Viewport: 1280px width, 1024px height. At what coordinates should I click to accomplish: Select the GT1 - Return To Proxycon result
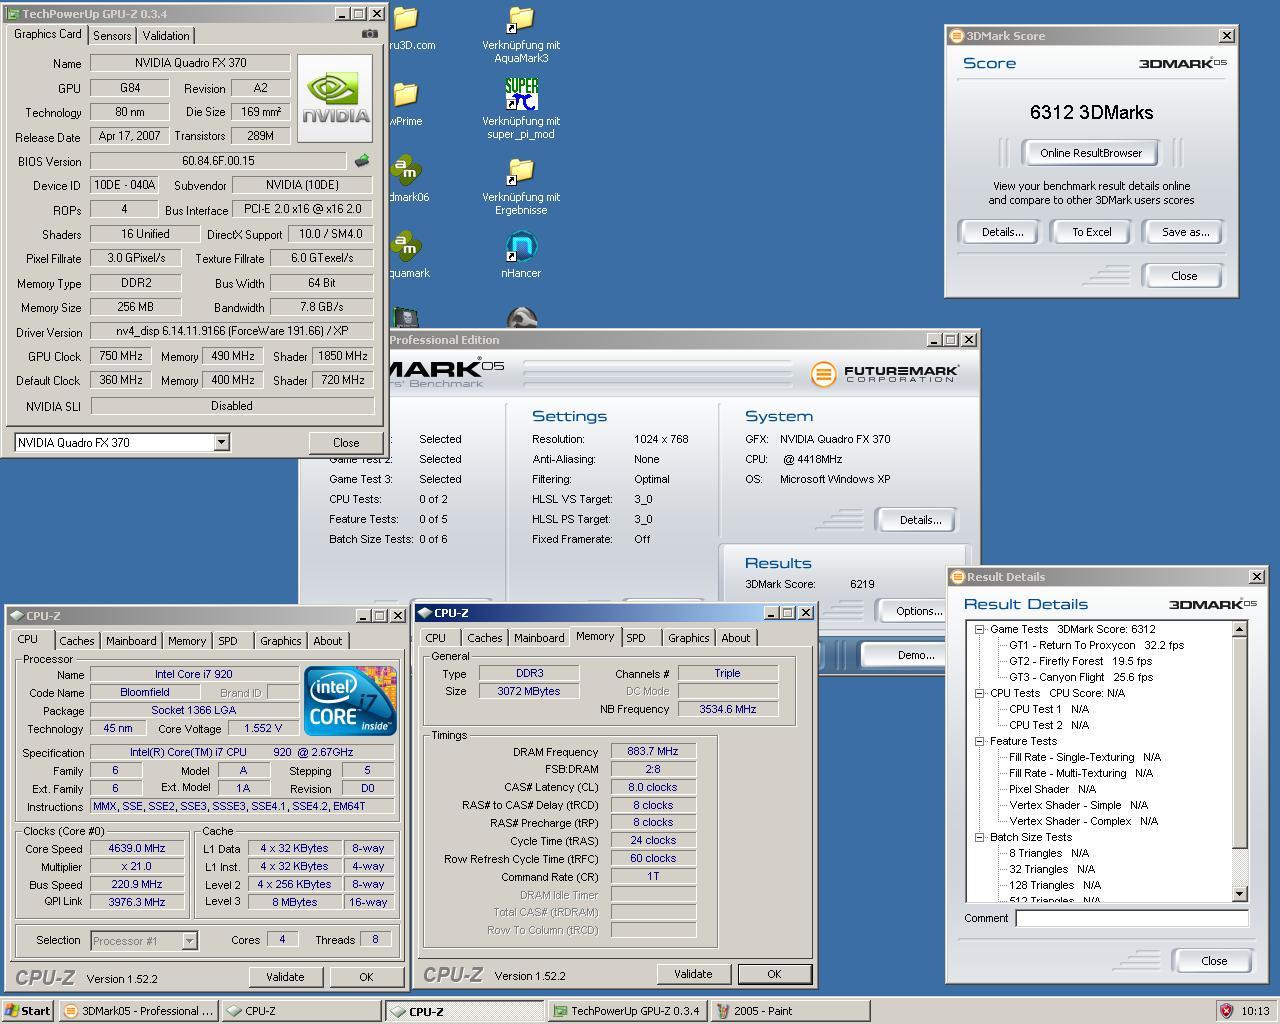(1096, 645)
